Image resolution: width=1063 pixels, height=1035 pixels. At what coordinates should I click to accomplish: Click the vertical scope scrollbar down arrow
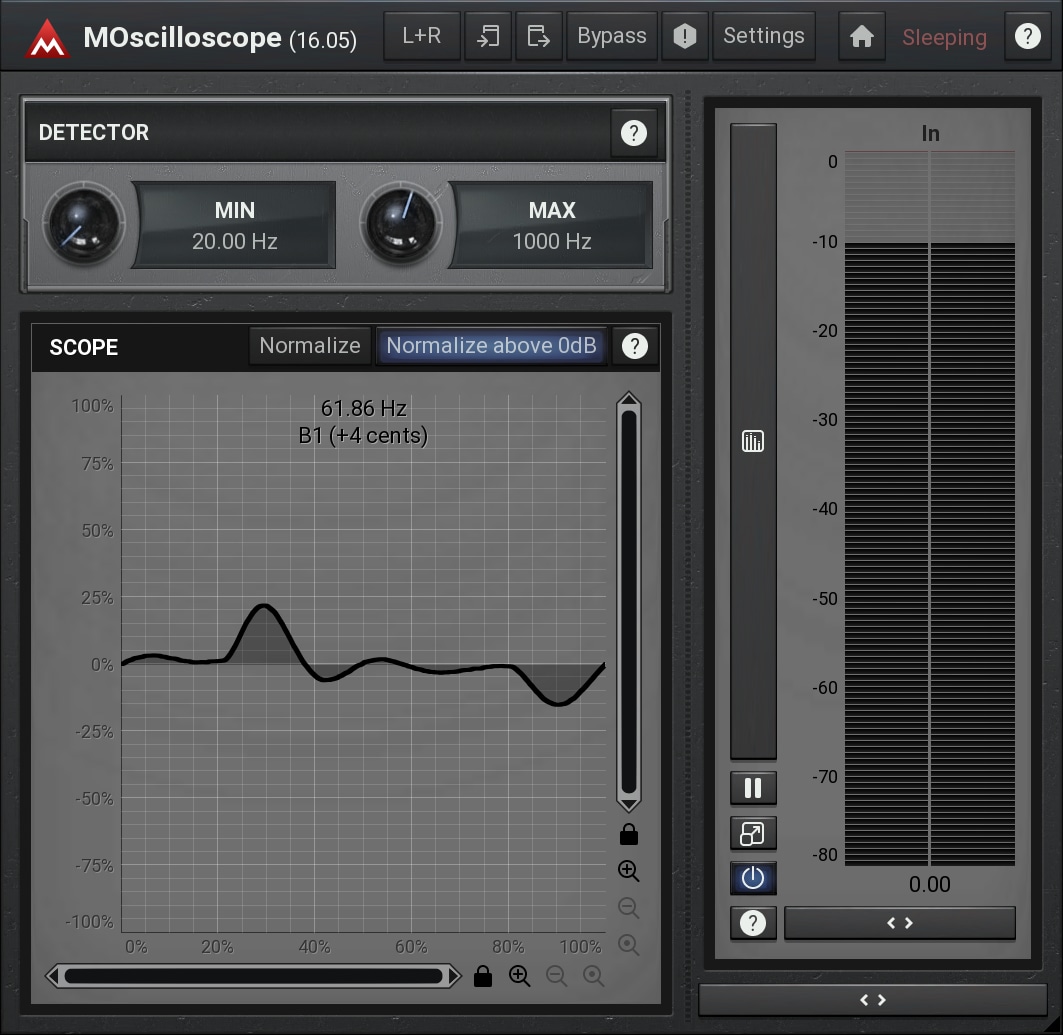(628, 805)
